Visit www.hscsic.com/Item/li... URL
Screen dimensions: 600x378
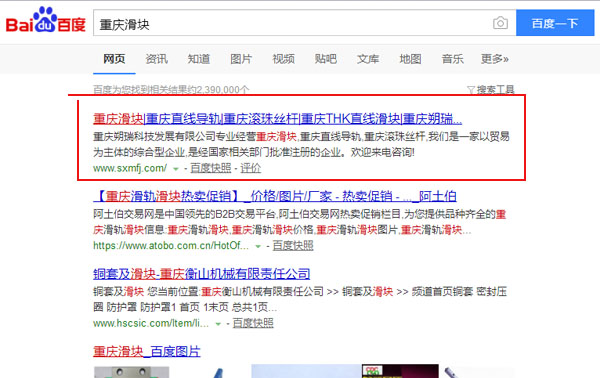151,323
